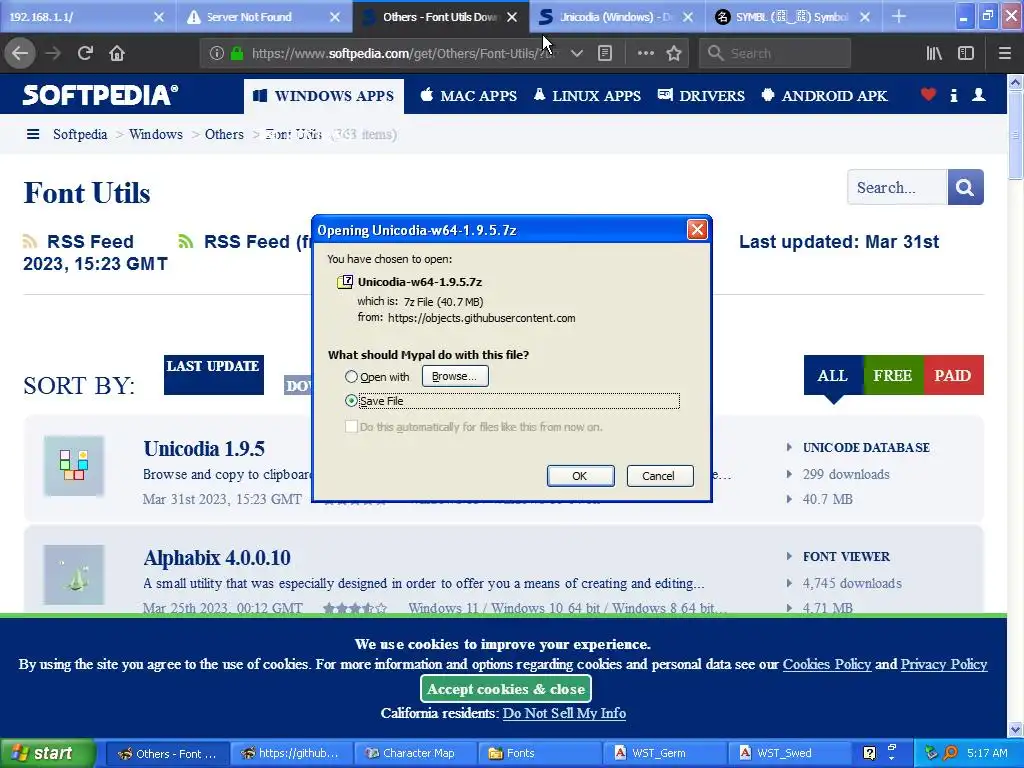Confirm the download with OK

tap(580, 476)
